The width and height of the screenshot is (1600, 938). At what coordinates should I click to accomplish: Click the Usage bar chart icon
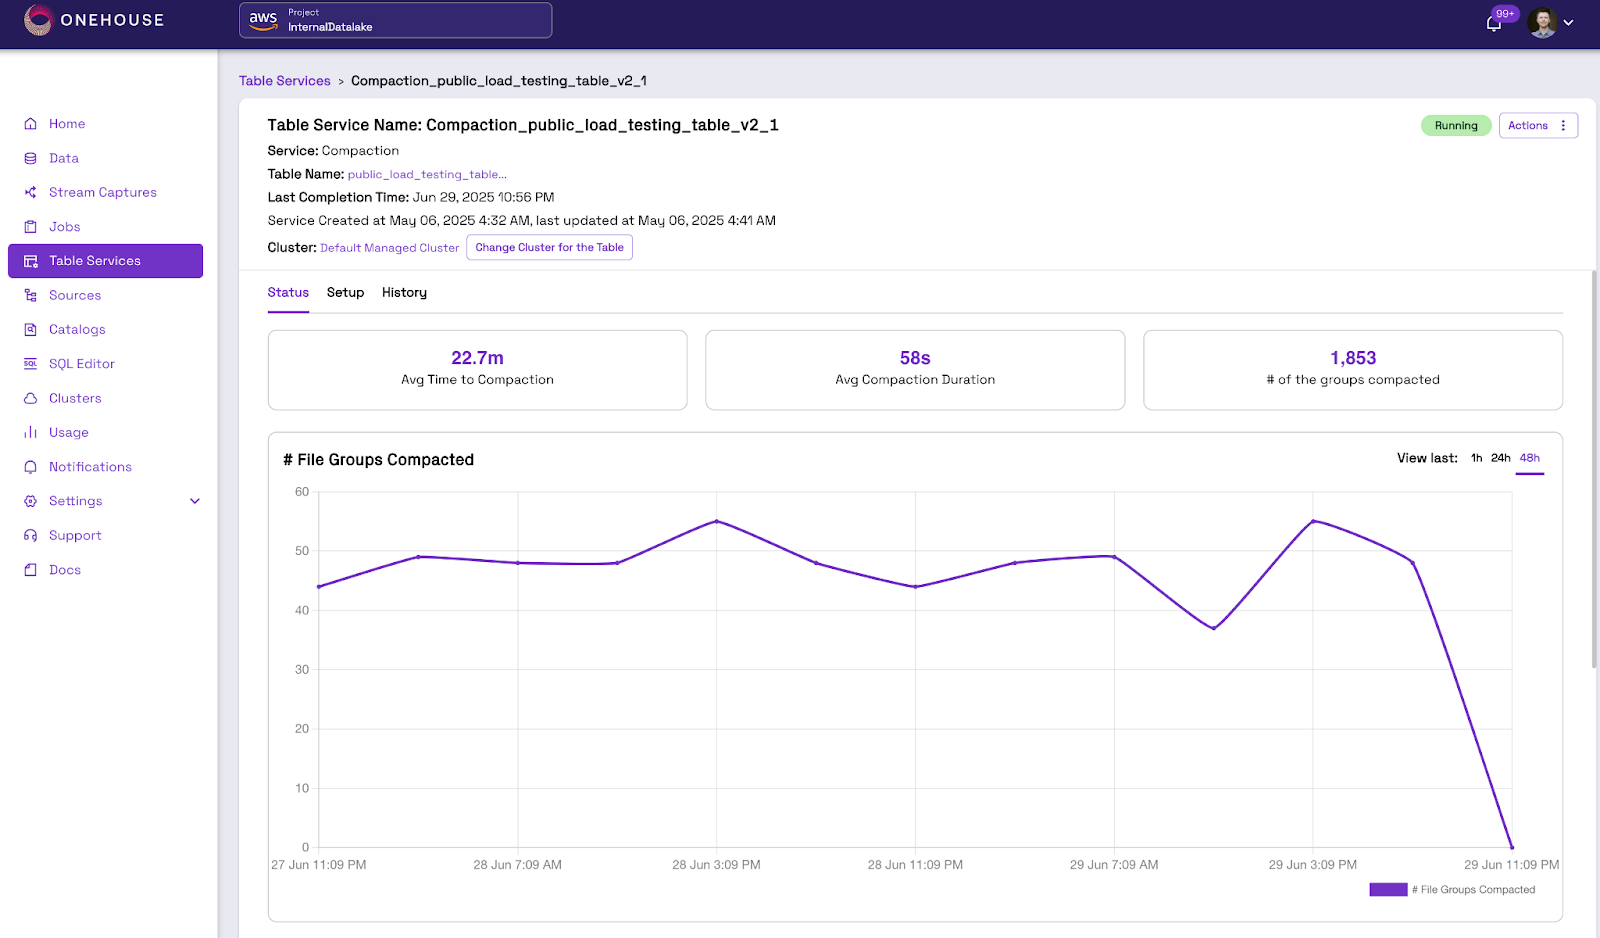[30, 432]
